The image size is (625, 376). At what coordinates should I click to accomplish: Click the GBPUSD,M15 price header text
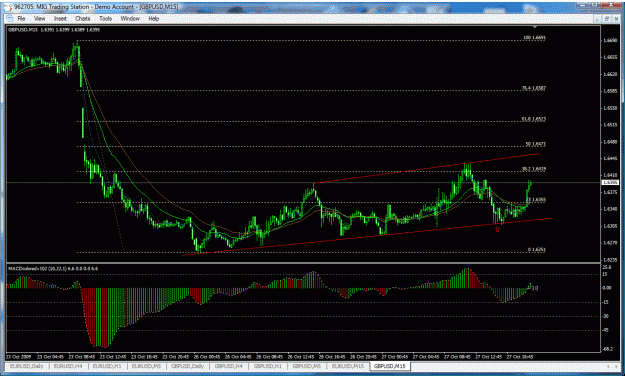pos(54,30)
